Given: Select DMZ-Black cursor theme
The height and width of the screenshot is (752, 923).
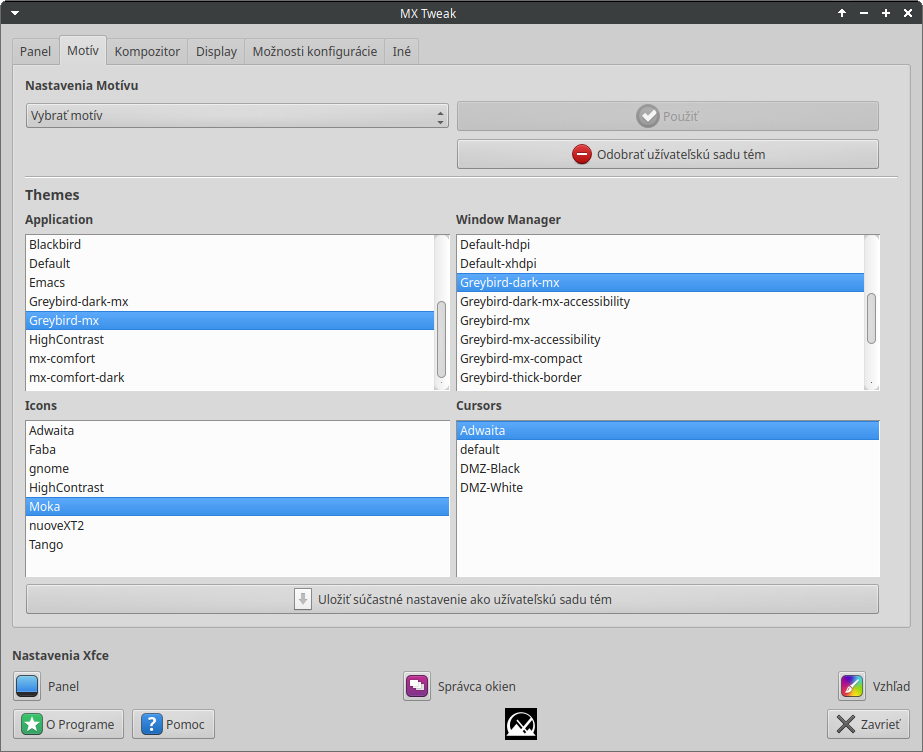Looking at the screenshot, I should pyautogui.click(x=668, y=468).
